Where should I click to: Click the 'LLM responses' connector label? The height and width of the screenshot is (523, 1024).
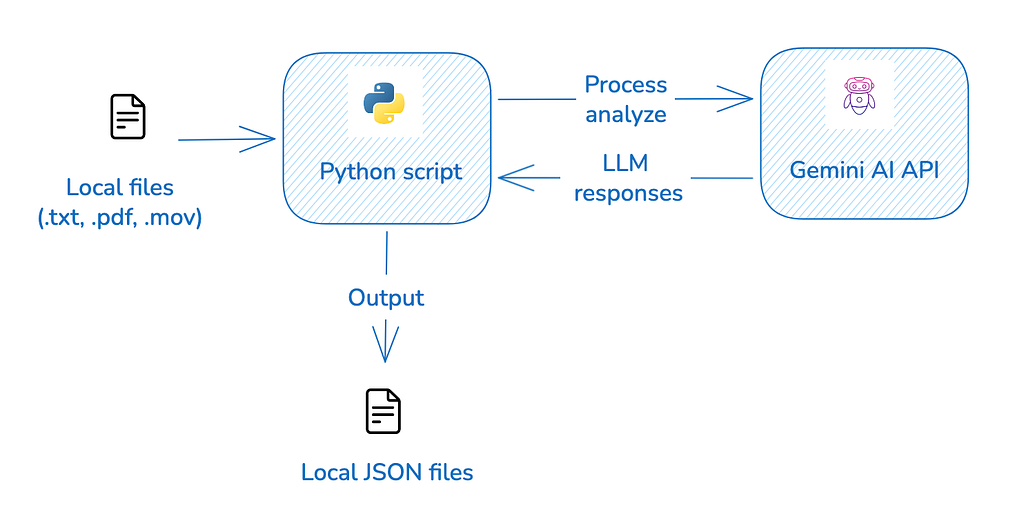(x=628, y=178)
